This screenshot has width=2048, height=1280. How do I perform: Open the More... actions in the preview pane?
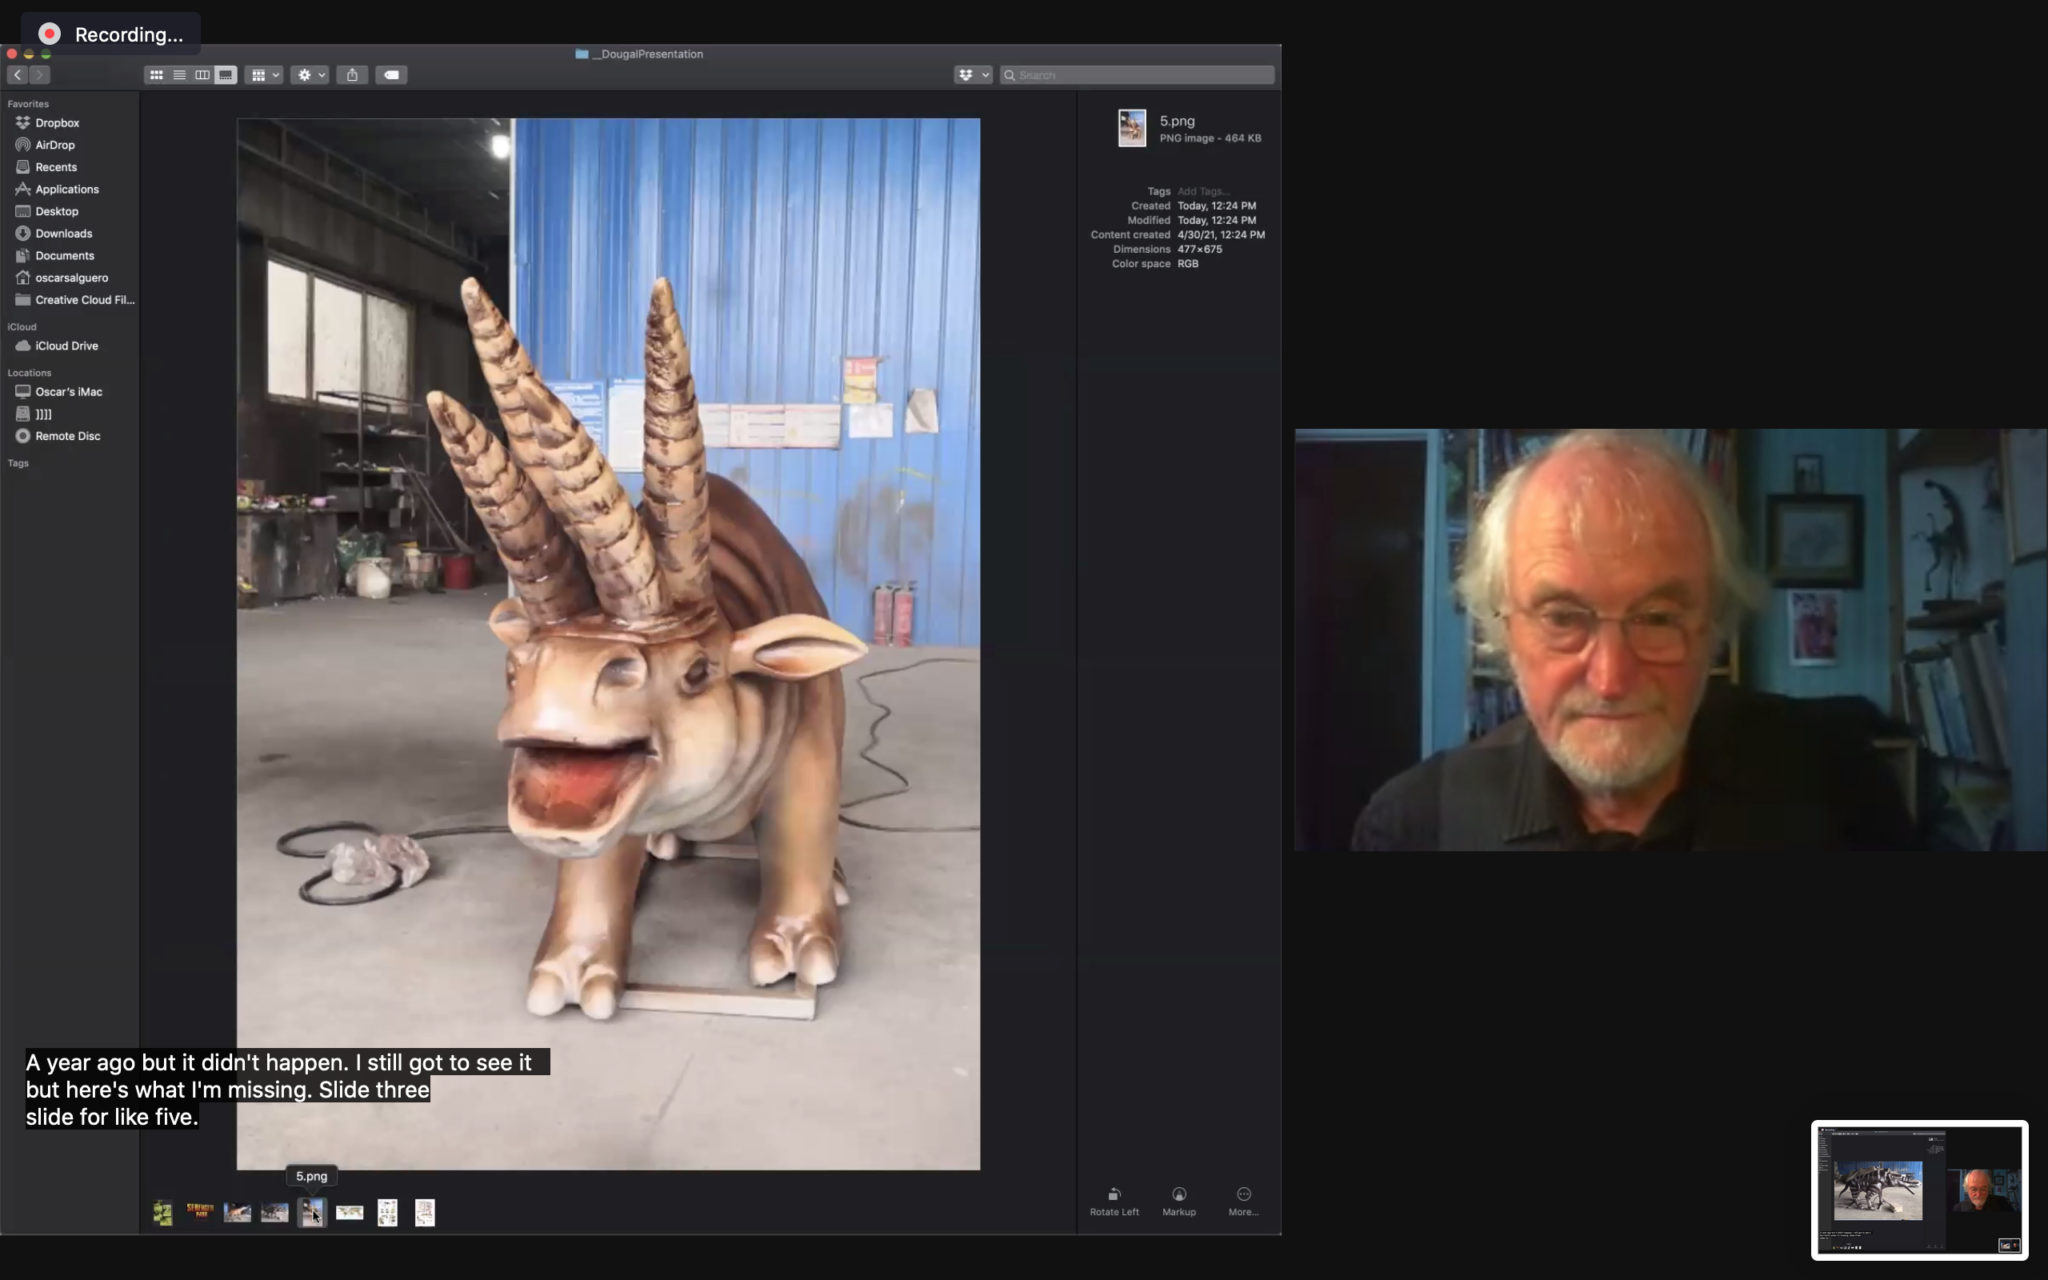pos(1243,1196)
